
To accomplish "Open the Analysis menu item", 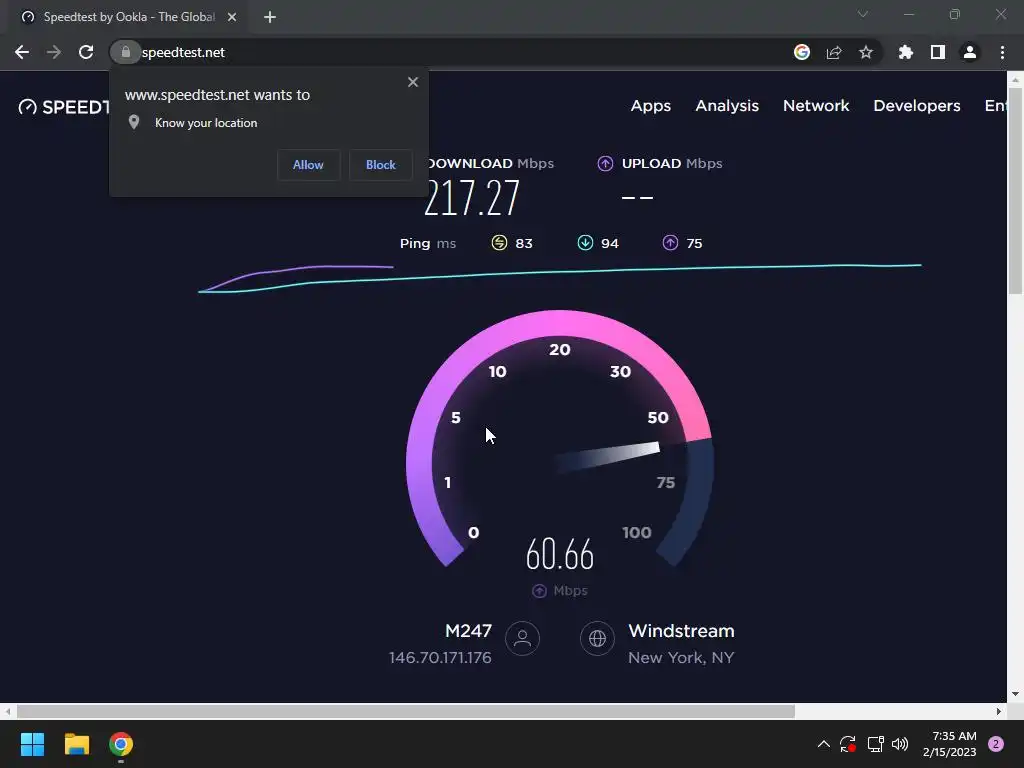I will pyautogui.click(x=727, y=106).
